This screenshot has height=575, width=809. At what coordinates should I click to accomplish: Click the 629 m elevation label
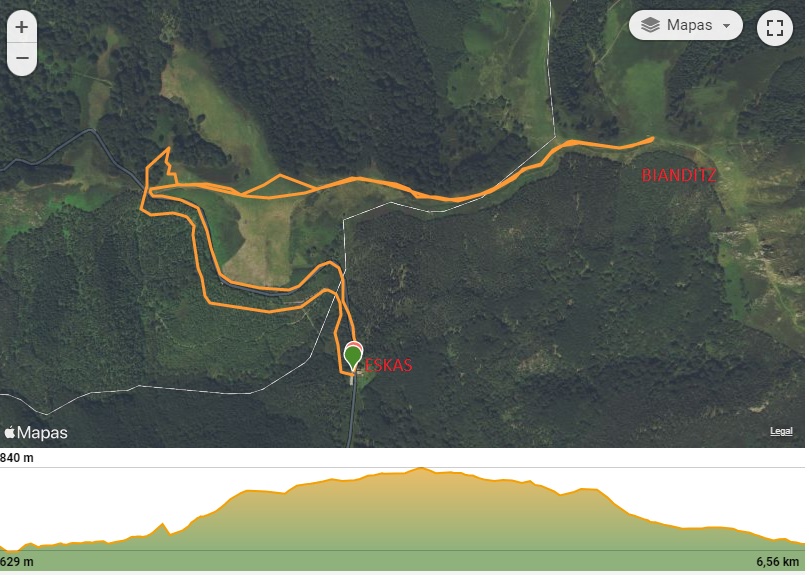(x=17, y=562)
